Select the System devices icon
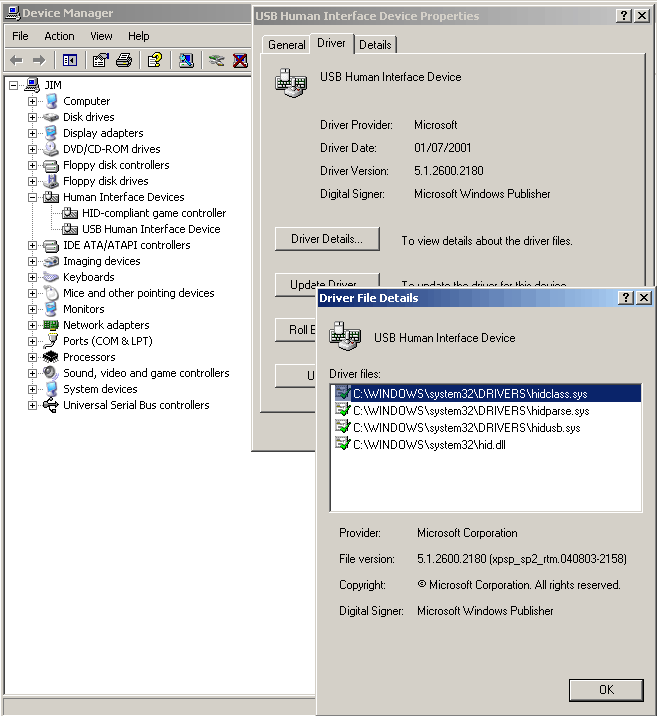The image size is (657, 716). click(52, 389)
